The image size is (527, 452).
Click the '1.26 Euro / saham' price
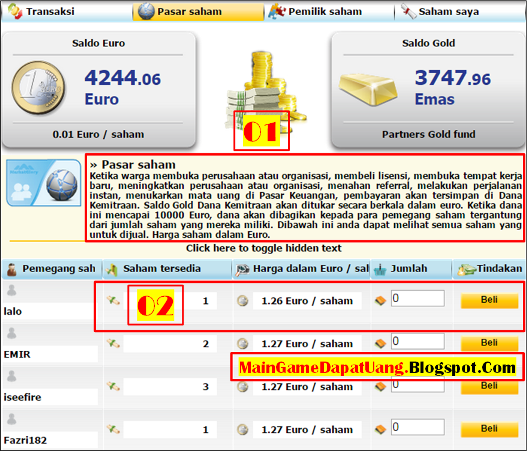307,301
